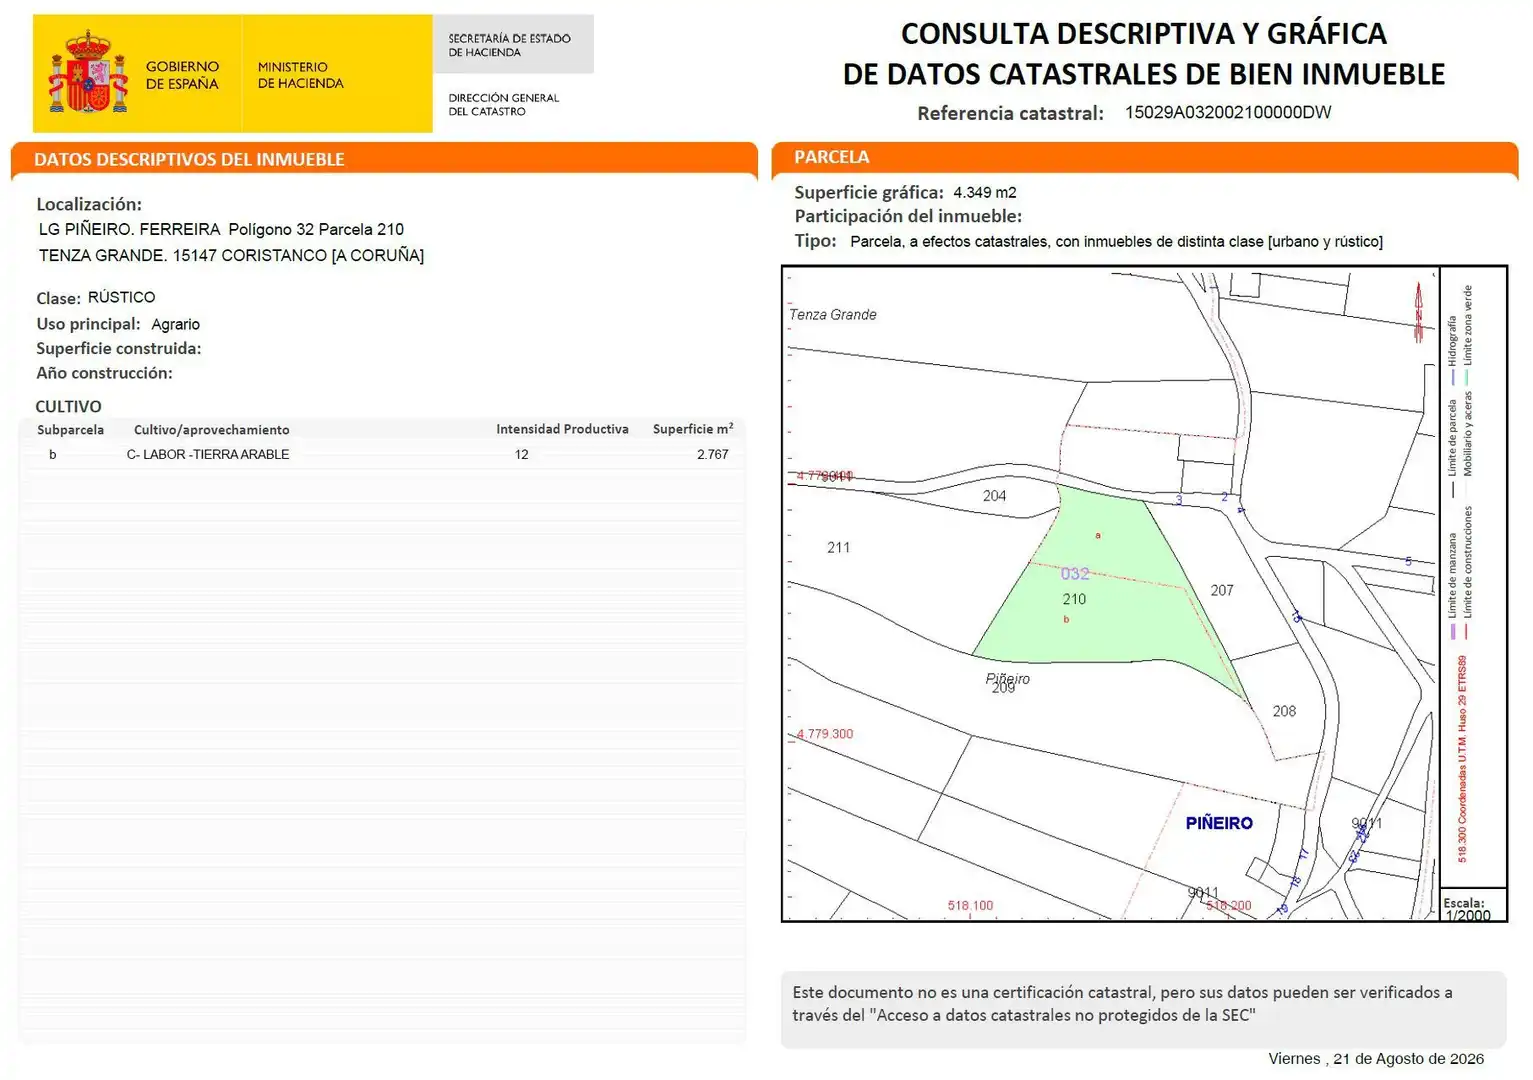Click the 'Participación del inmueble:' label
The width and height of the screenshot is (1533, 1080).
908,216
